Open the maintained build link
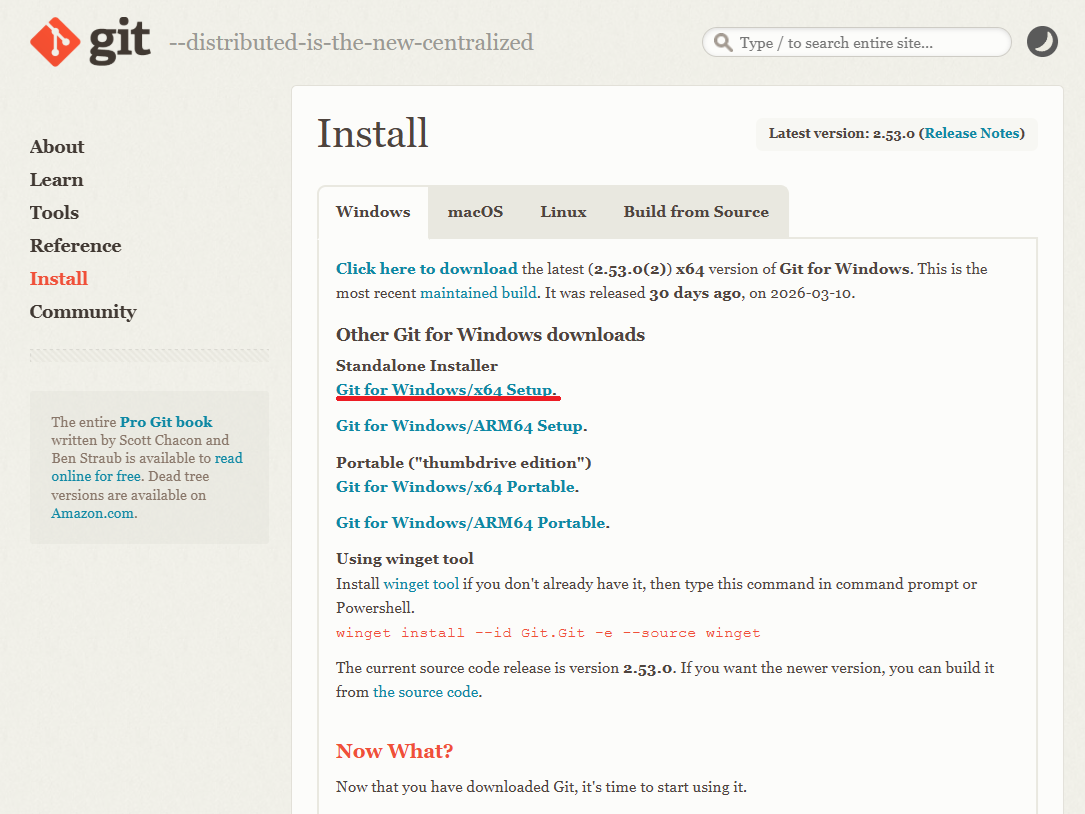 click(478, 293)
